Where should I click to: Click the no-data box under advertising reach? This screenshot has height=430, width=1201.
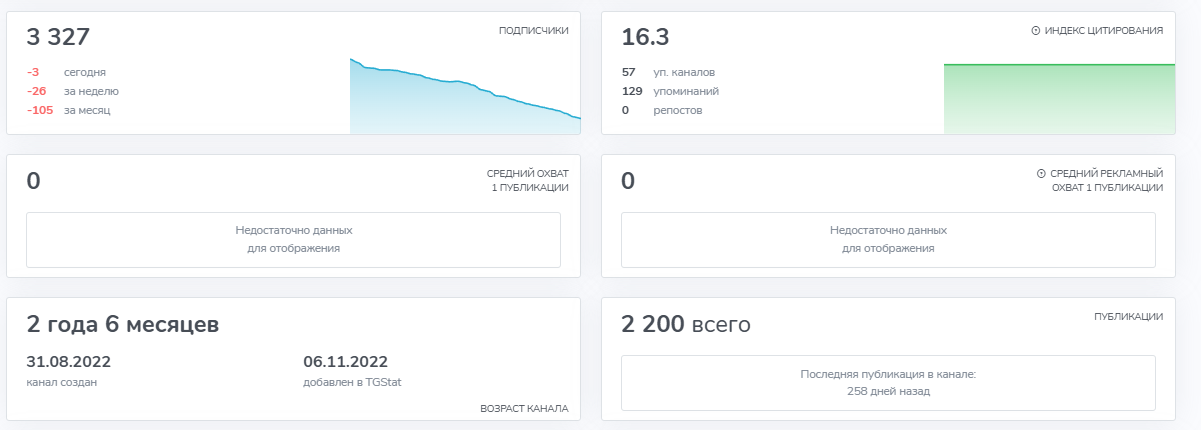pyautogui.click(x=888, y=239)
